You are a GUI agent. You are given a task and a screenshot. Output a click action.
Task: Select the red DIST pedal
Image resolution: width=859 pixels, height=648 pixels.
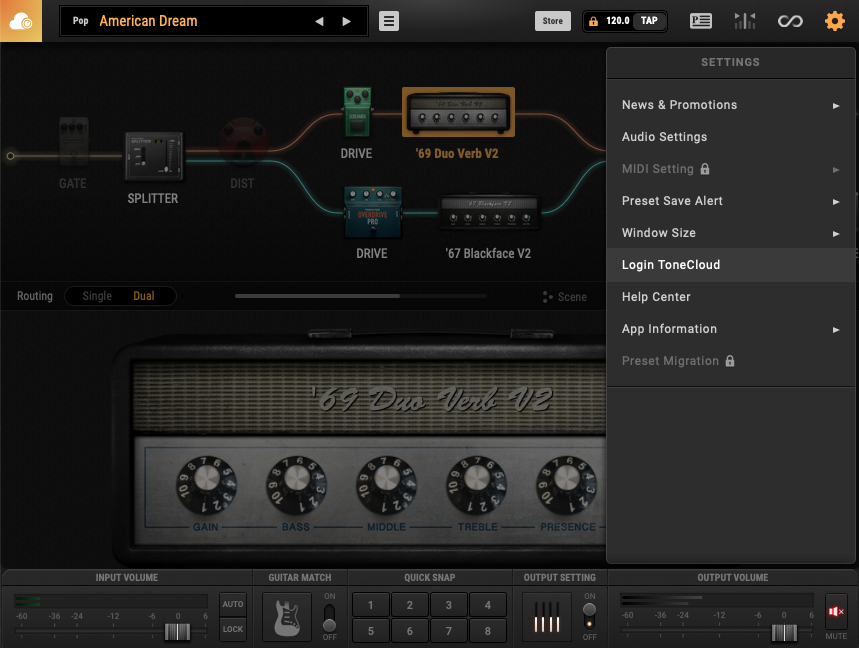(x=243, y=141)
